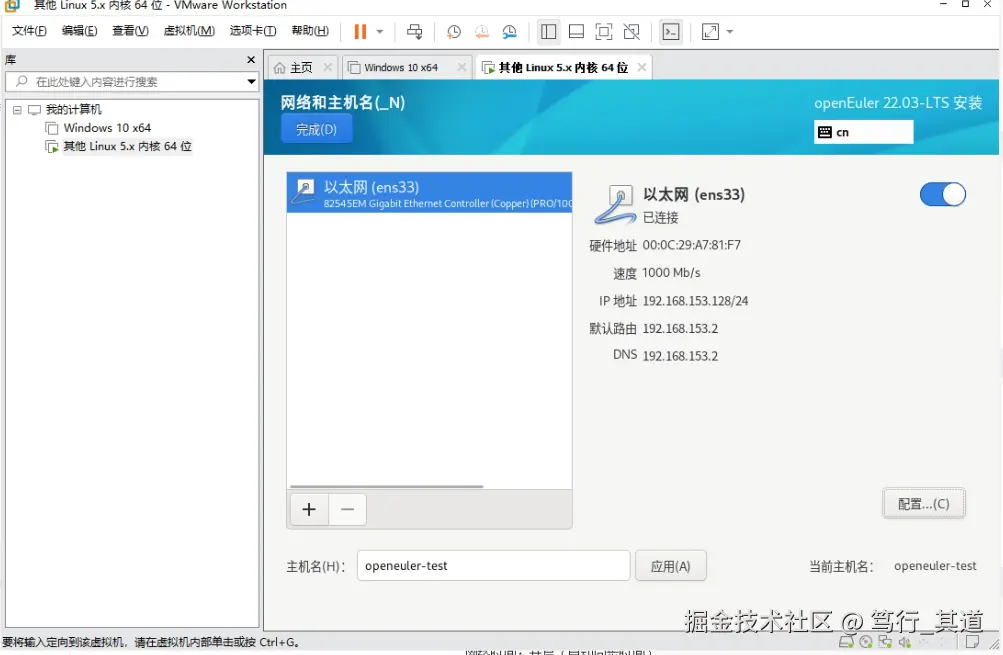Click the speed value 1000 Mb/s
This screenshot has height=655, width=1003.
[x=671, y=273]
